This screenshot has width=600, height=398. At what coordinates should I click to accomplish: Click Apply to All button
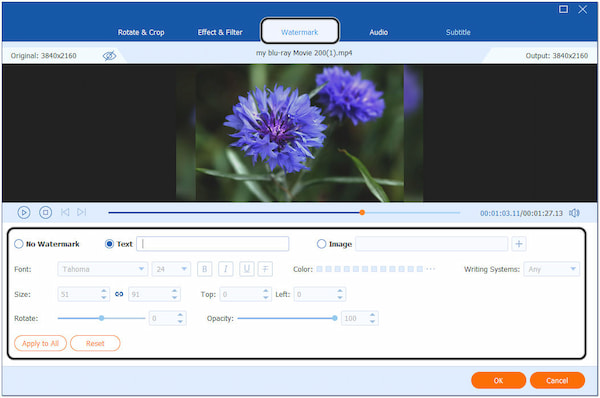[x=41, y=343]
